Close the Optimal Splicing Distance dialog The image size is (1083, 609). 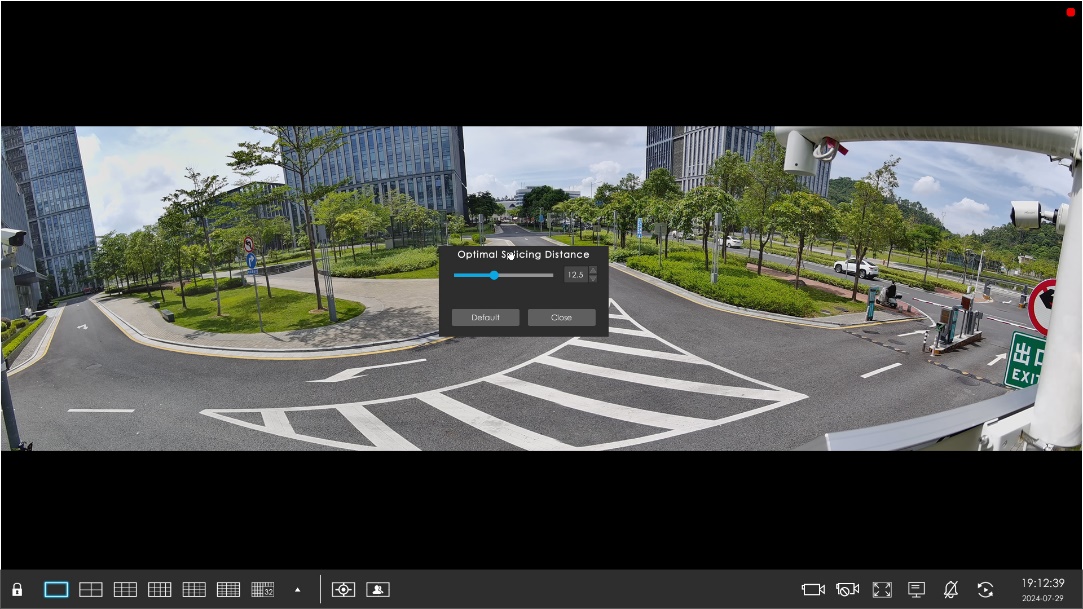[562, 318]
